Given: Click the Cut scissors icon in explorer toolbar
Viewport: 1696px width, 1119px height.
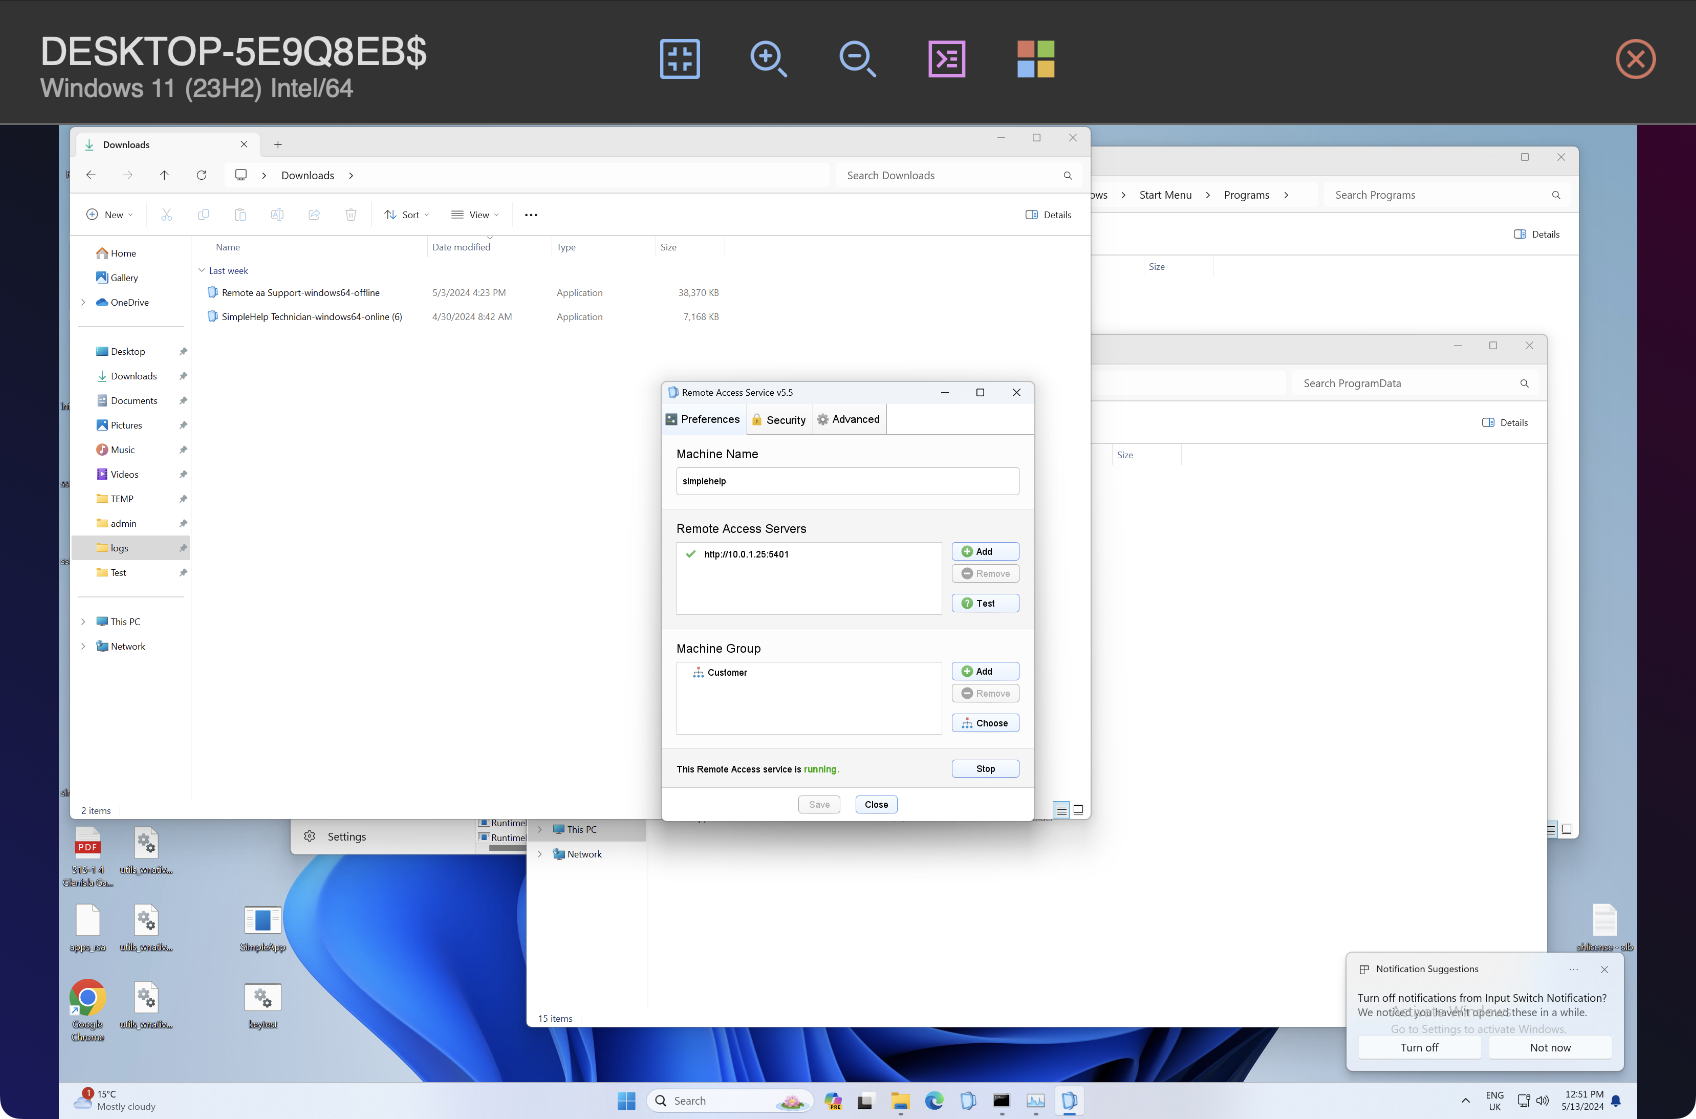Looking at the screenshot, I should 167,215.
